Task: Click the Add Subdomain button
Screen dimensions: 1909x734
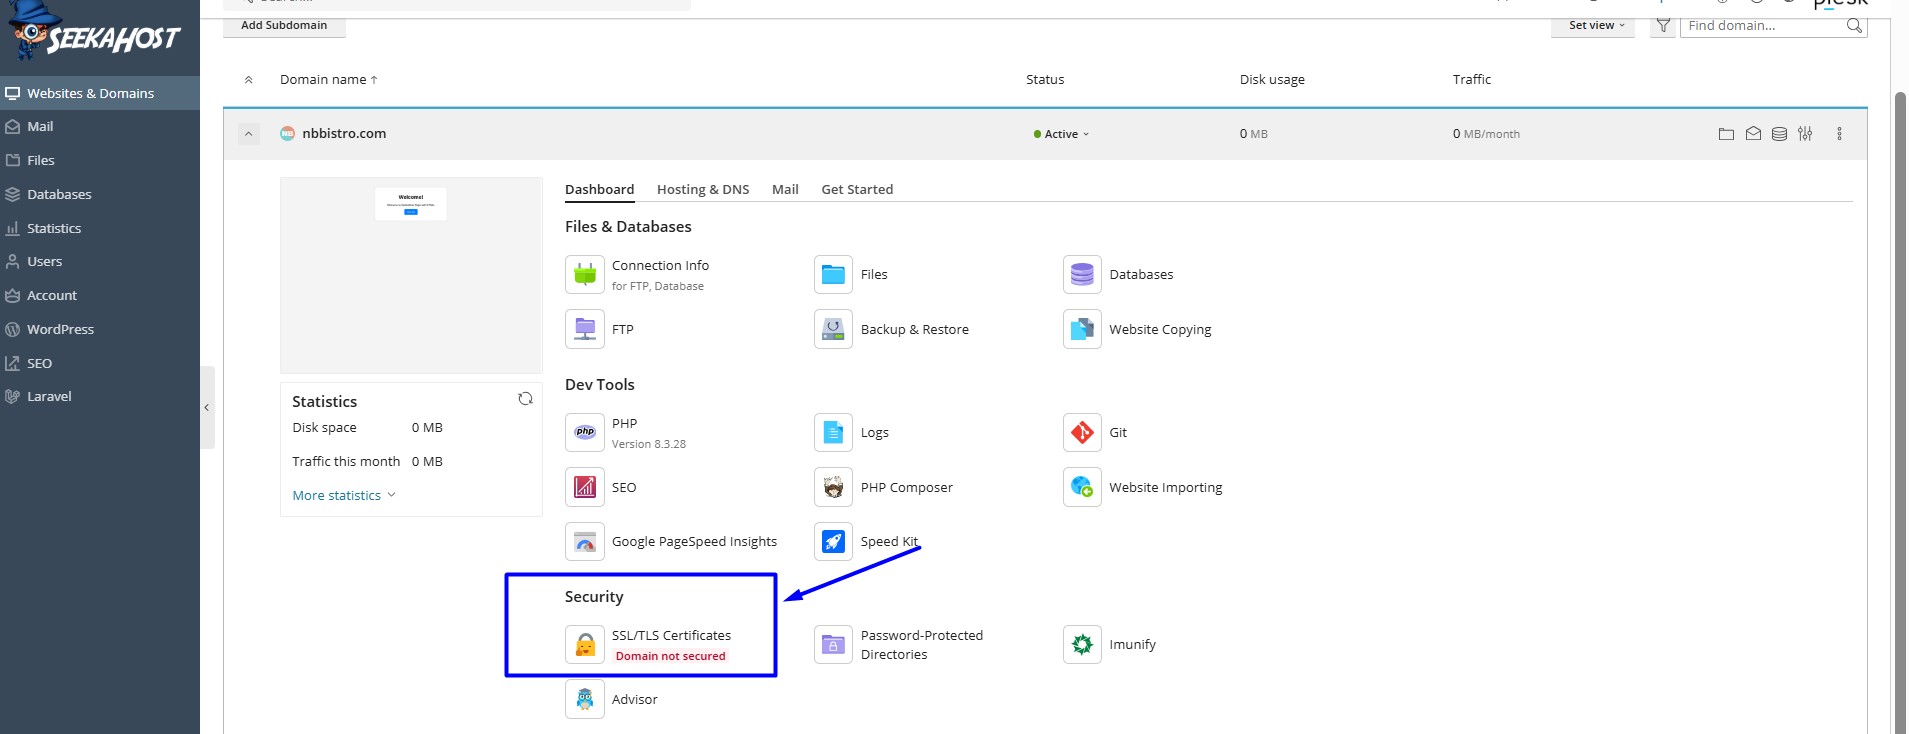Action: coord(284,26)
